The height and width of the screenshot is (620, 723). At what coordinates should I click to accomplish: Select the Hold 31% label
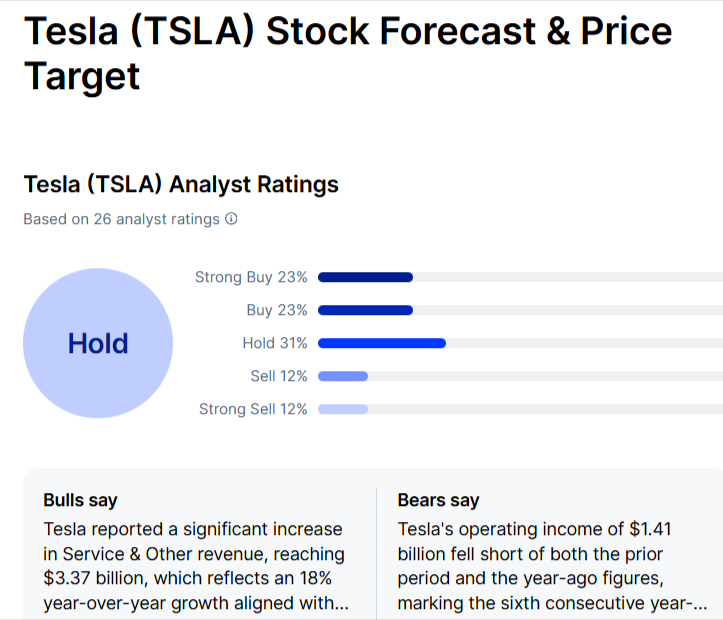click(x=275, y=343)
